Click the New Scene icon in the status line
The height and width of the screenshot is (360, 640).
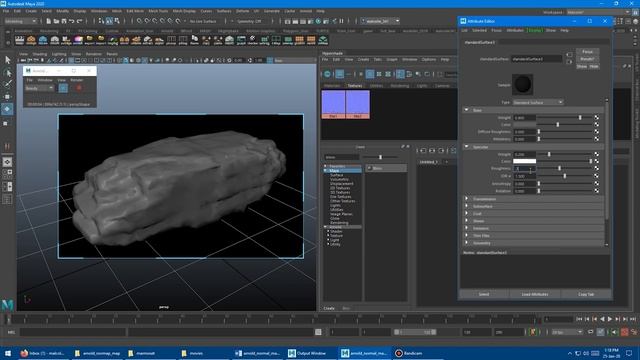click(x=48, y=21)
